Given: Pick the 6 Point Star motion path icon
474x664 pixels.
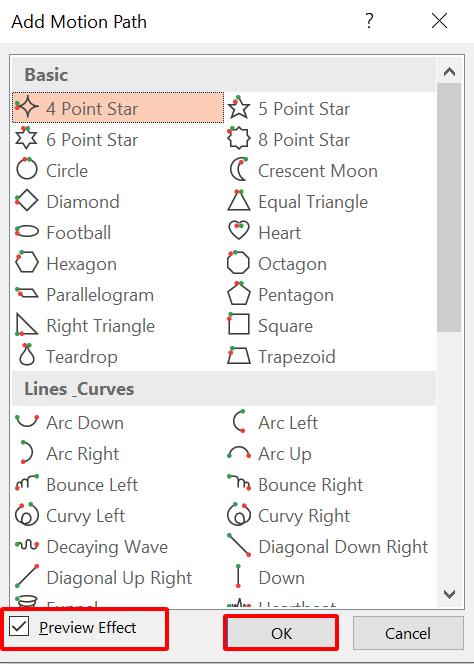Looking at the screenshot, I should [x=26, y=138].
